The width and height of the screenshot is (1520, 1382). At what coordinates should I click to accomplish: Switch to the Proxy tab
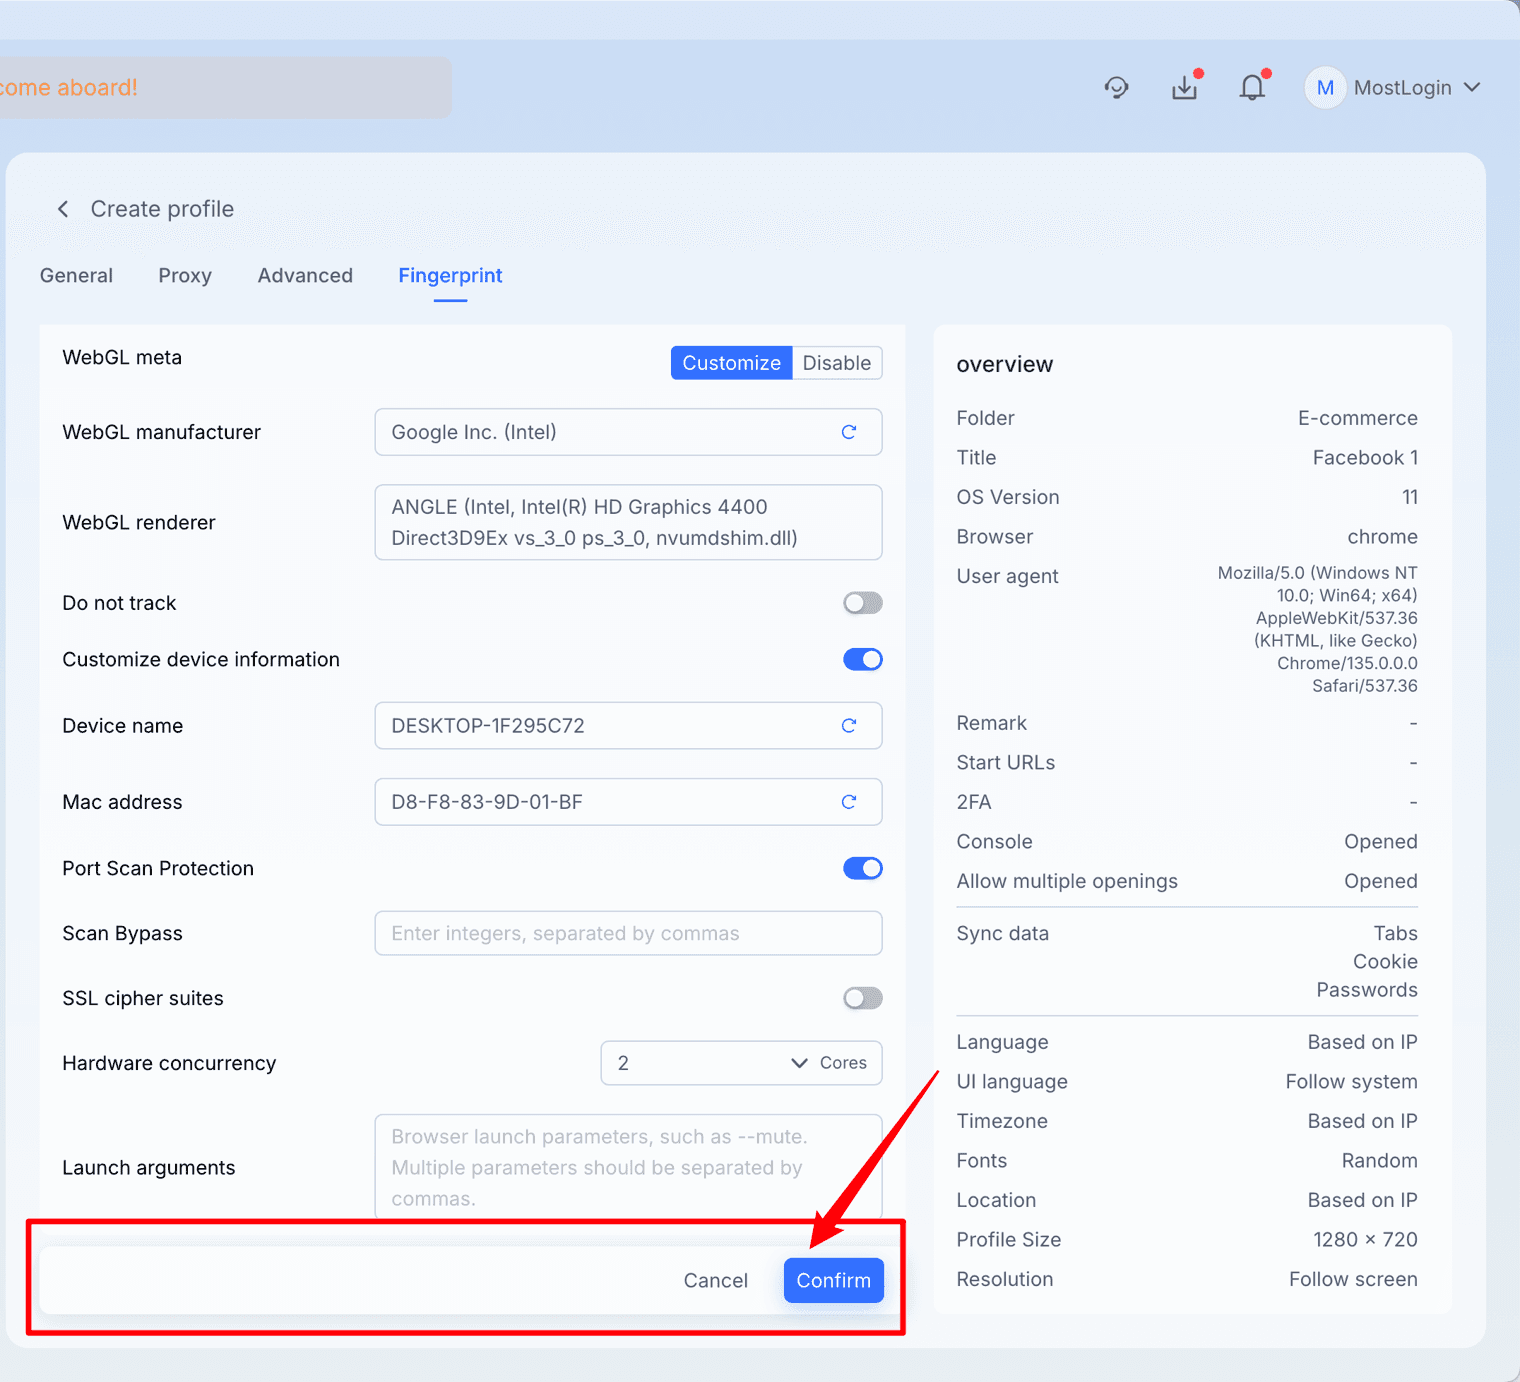(x=184, y=275)
